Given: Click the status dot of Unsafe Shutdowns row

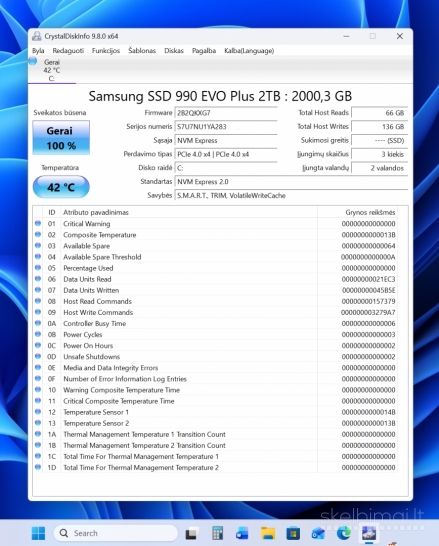Looking at the screenshot, I should [38, 357].
